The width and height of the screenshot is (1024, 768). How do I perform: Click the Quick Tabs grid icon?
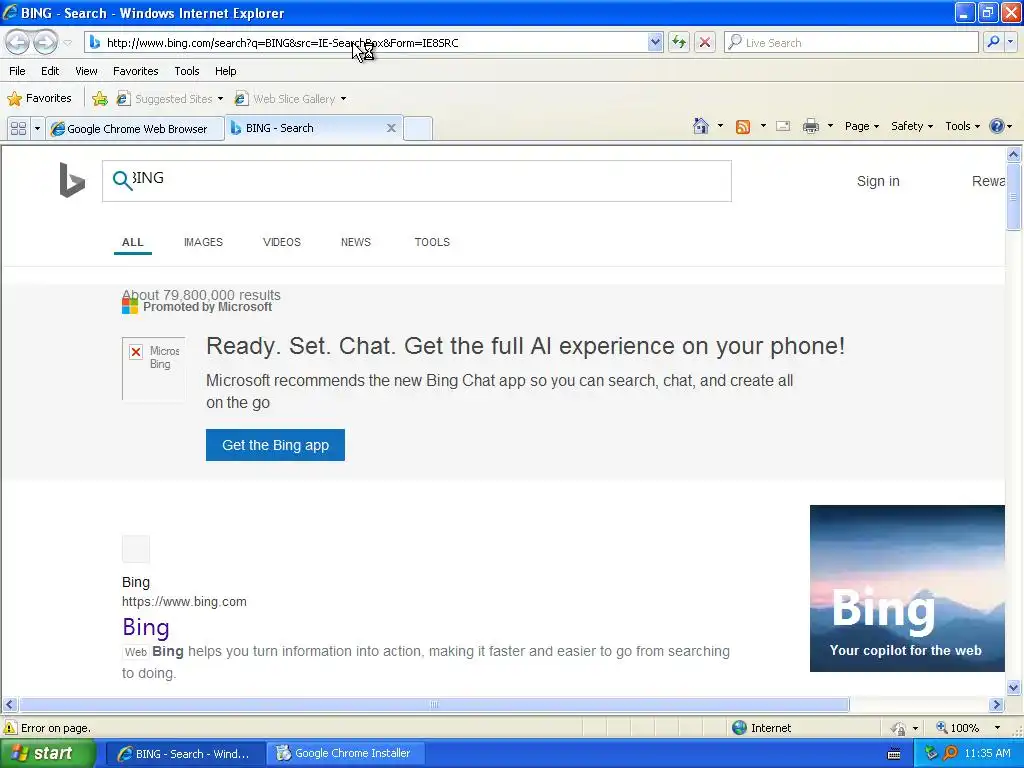18,128
